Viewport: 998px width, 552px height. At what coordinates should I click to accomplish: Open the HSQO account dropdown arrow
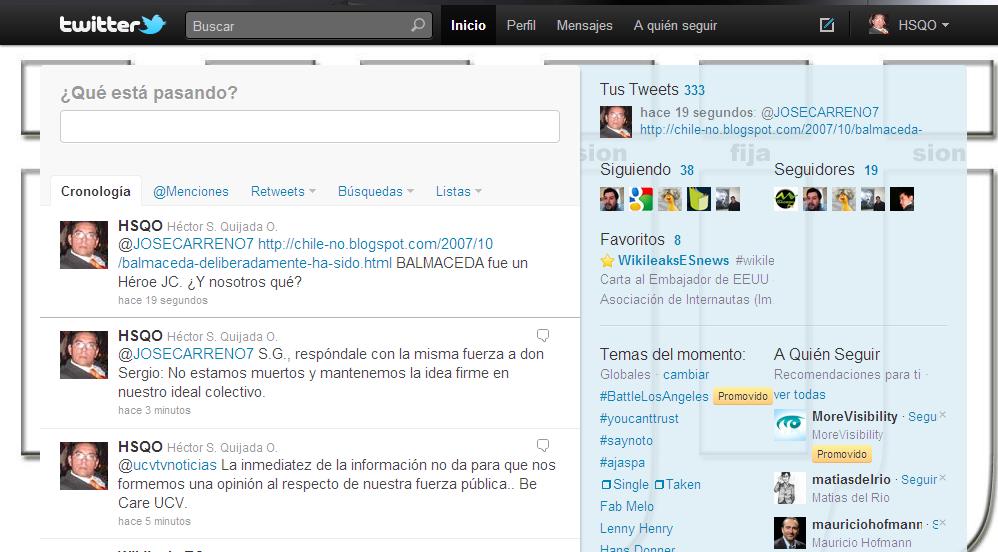[x=945, y=25]
